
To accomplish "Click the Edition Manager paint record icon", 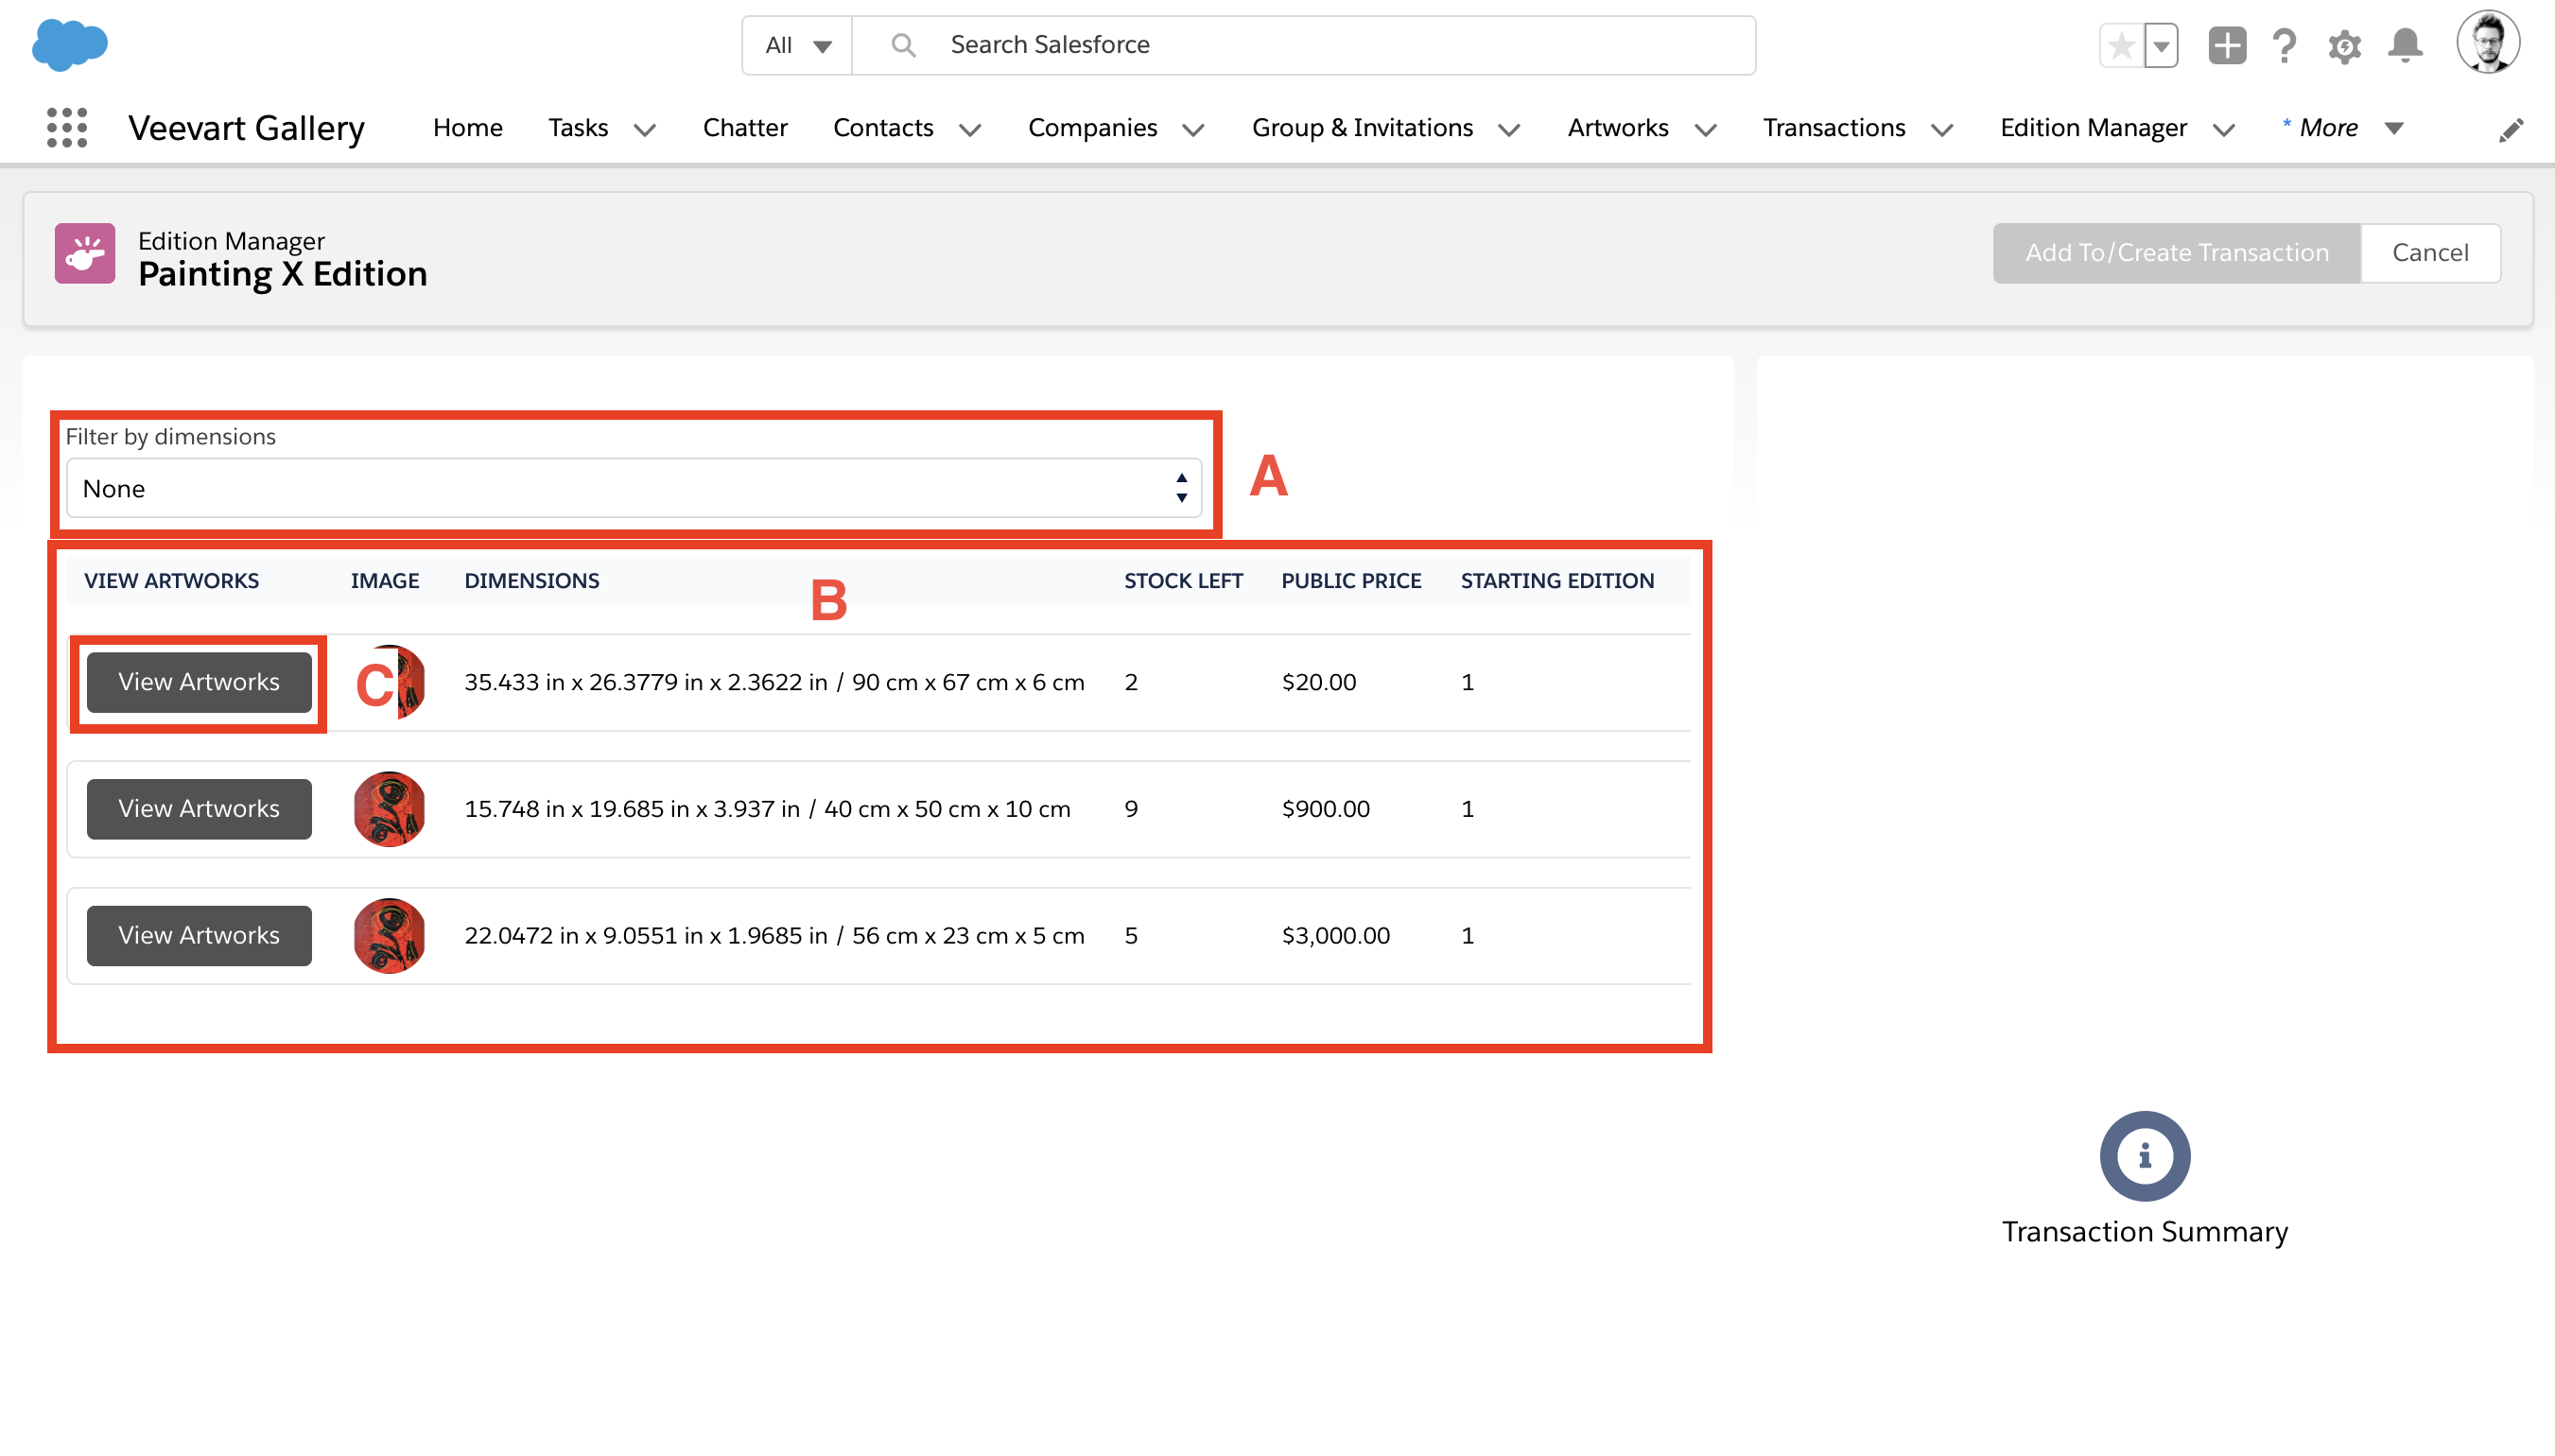I will (x=85, y=253).
